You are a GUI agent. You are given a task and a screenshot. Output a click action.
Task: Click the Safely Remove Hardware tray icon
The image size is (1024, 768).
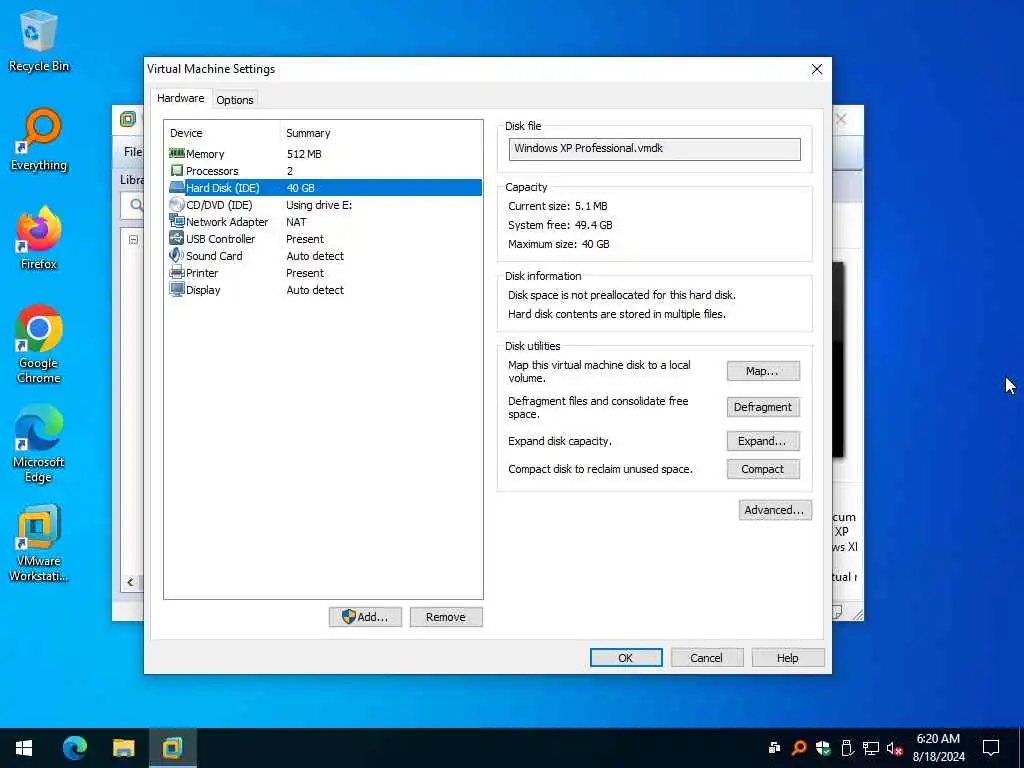(x=846, y=748)
